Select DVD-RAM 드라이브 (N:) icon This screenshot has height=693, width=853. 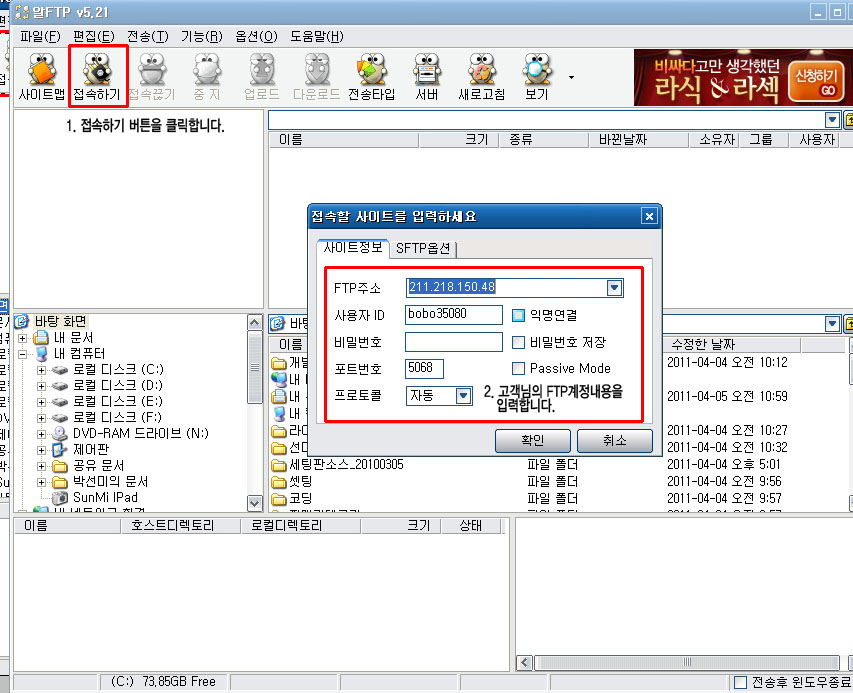click(60, 434)
